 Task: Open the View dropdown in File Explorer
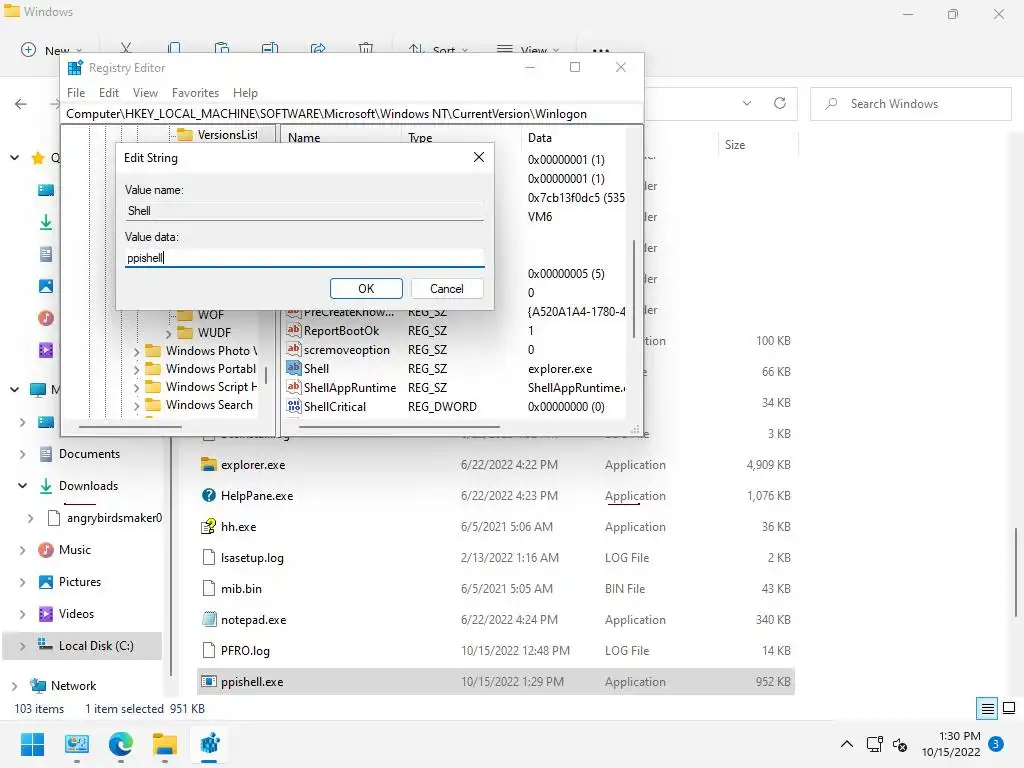[x=528, y=50]
